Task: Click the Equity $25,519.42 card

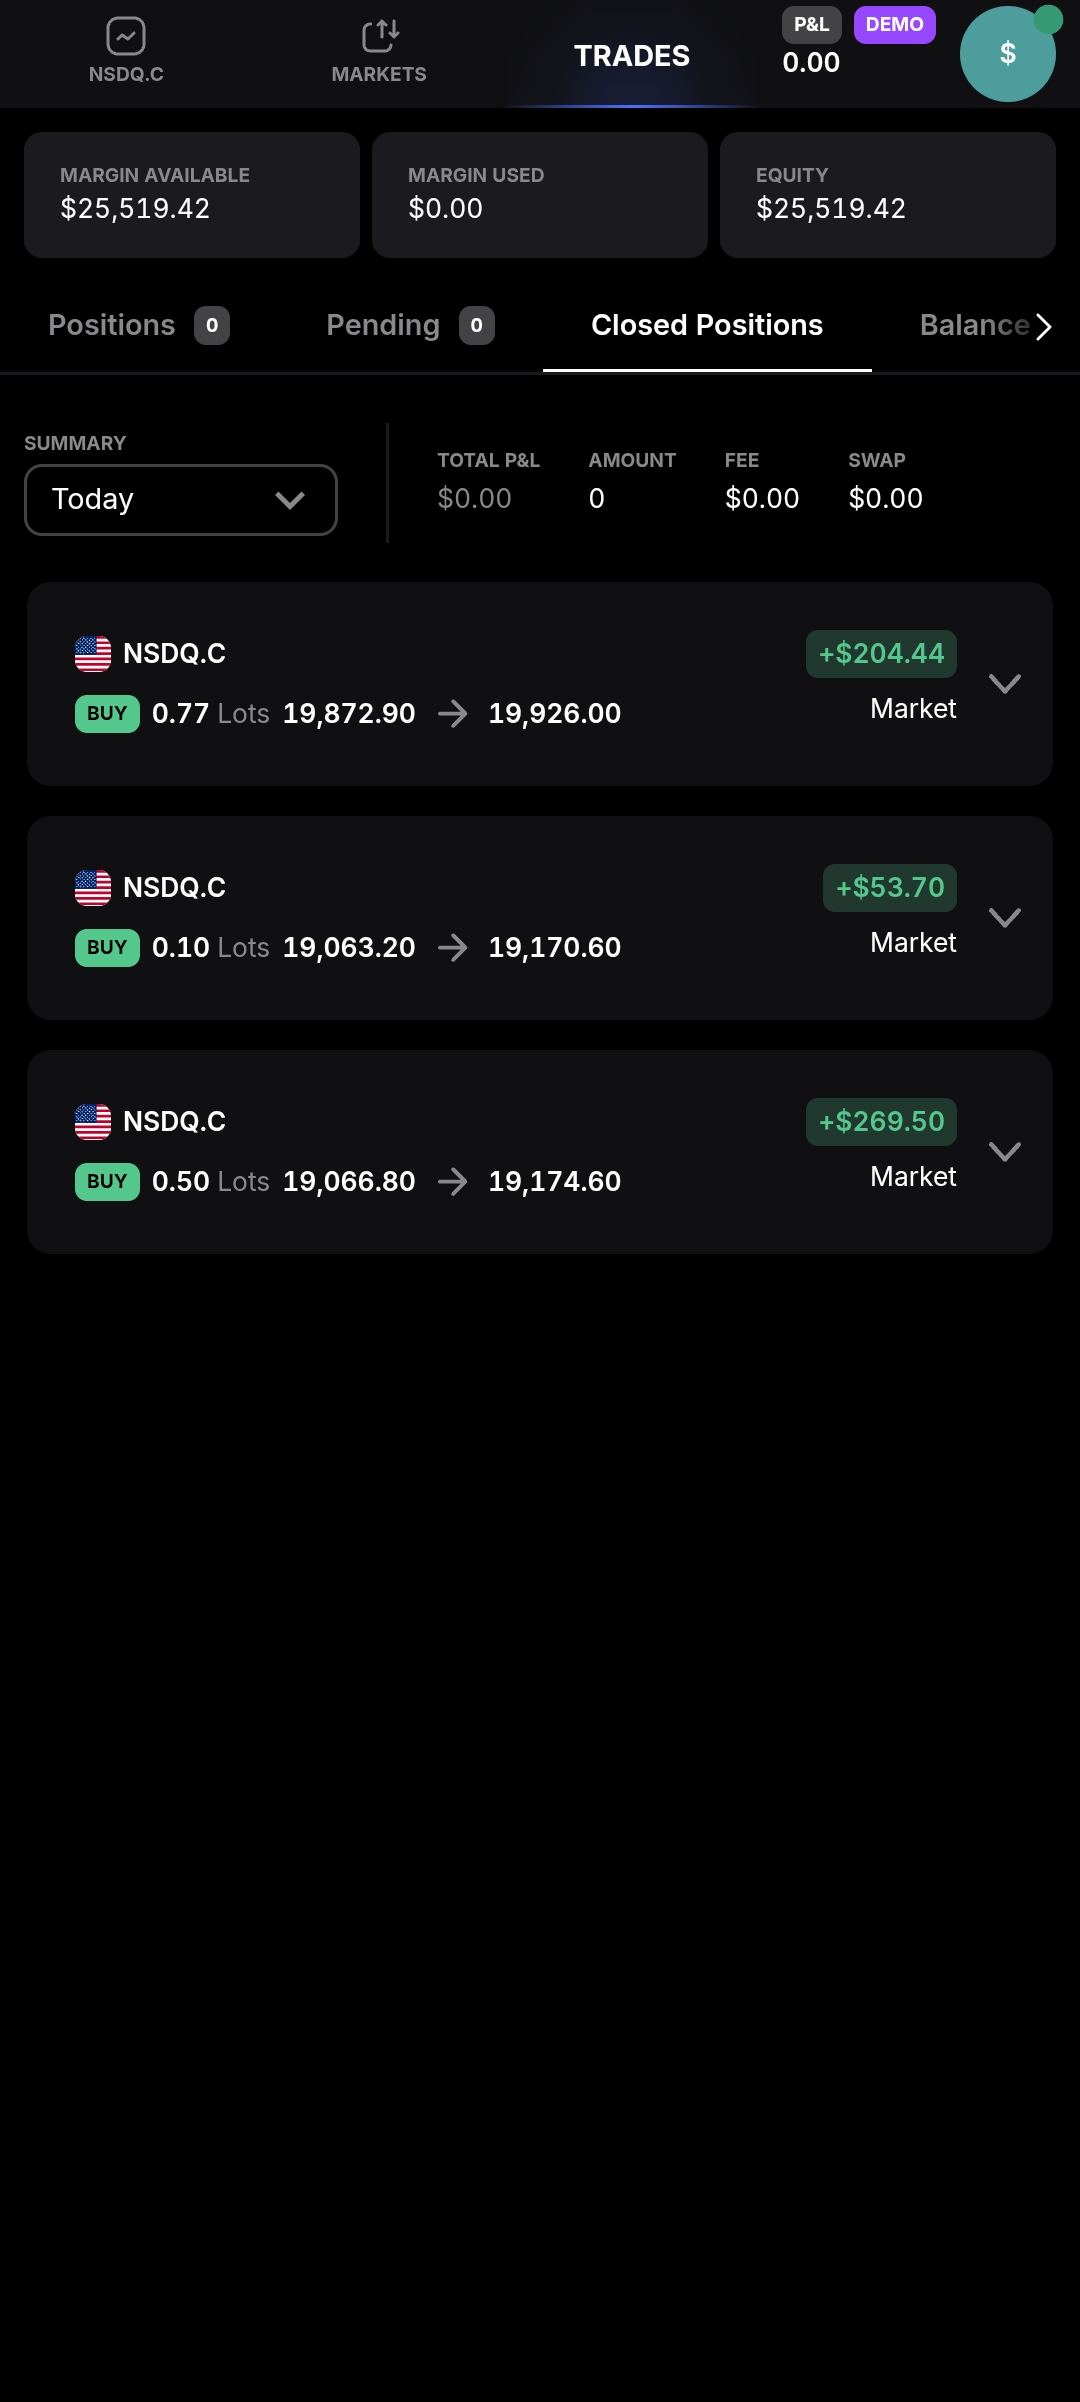Action: click(x=887, y=195)
